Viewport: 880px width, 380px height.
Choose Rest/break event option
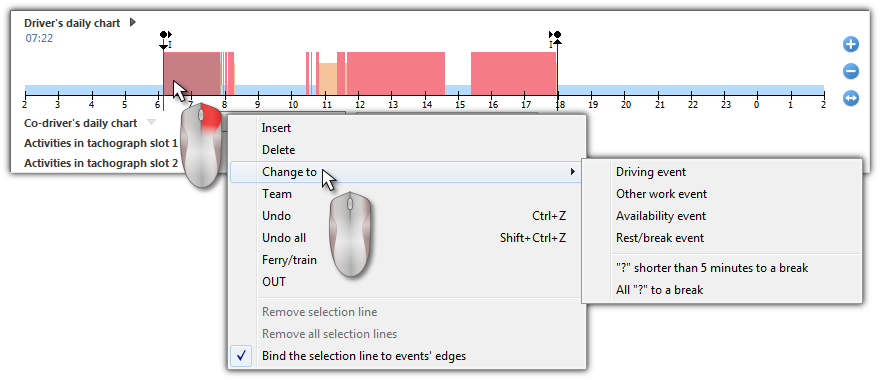click(660, 238)
